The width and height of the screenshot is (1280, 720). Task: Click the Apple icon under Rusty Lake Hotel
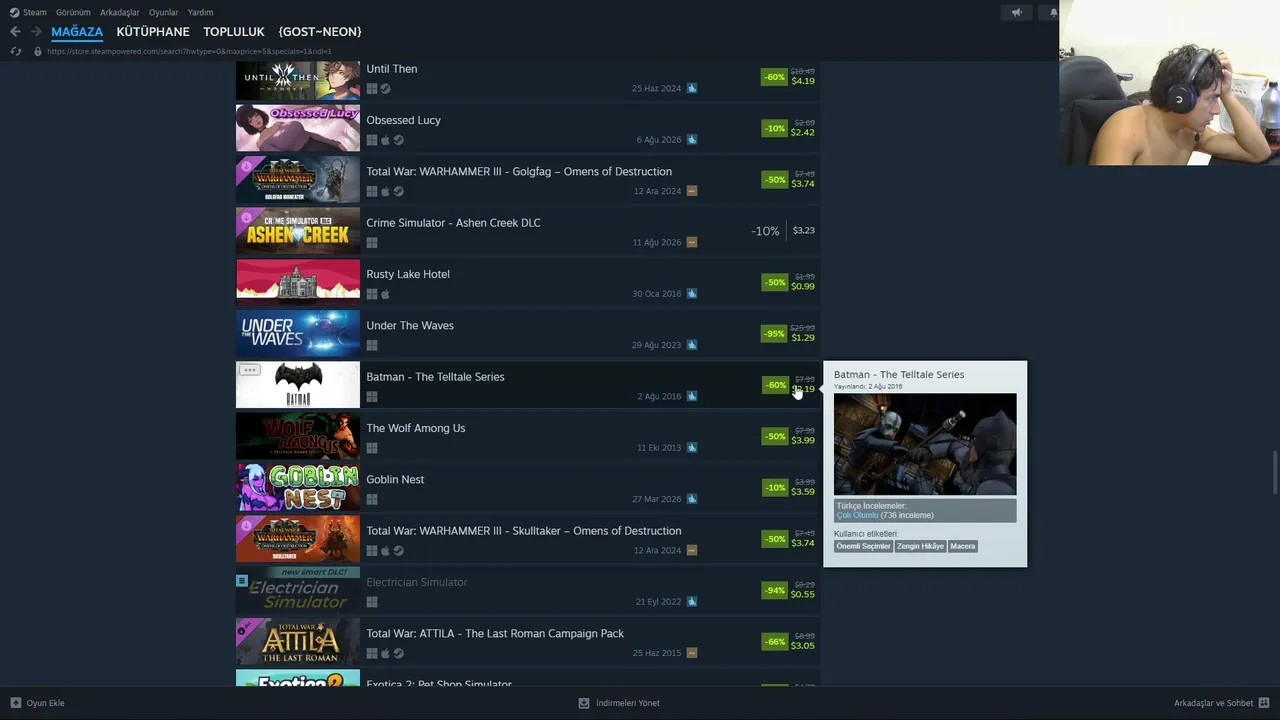click(385, 294)
